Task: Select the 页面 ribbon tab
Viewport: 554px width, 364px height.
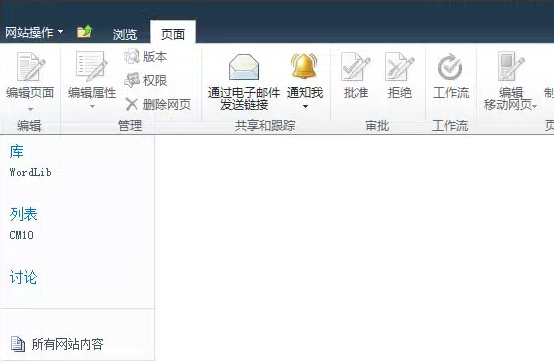Action: [173, 34]
